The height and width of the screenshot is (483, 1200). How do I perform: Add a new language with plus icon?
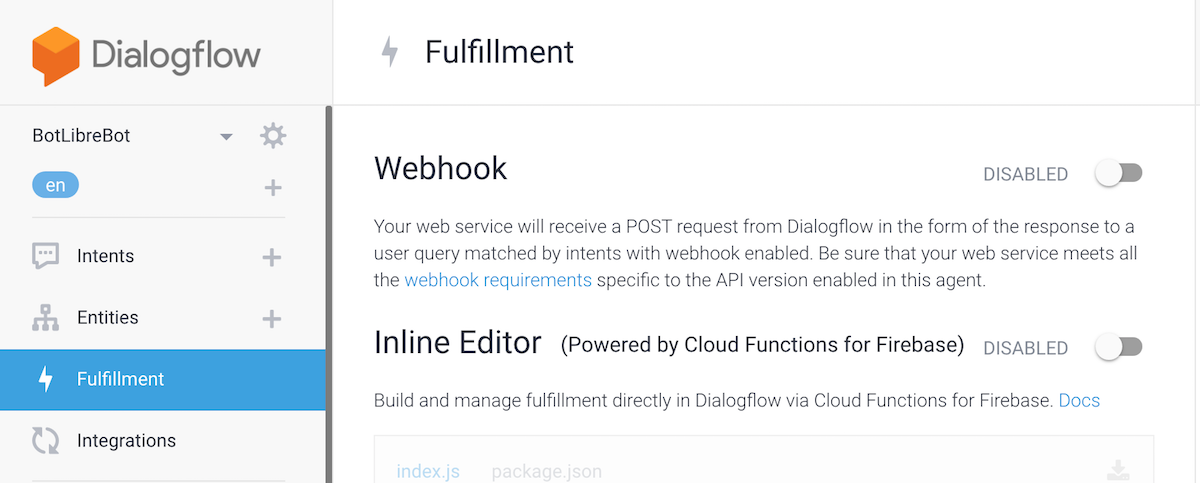click(272, 187)
